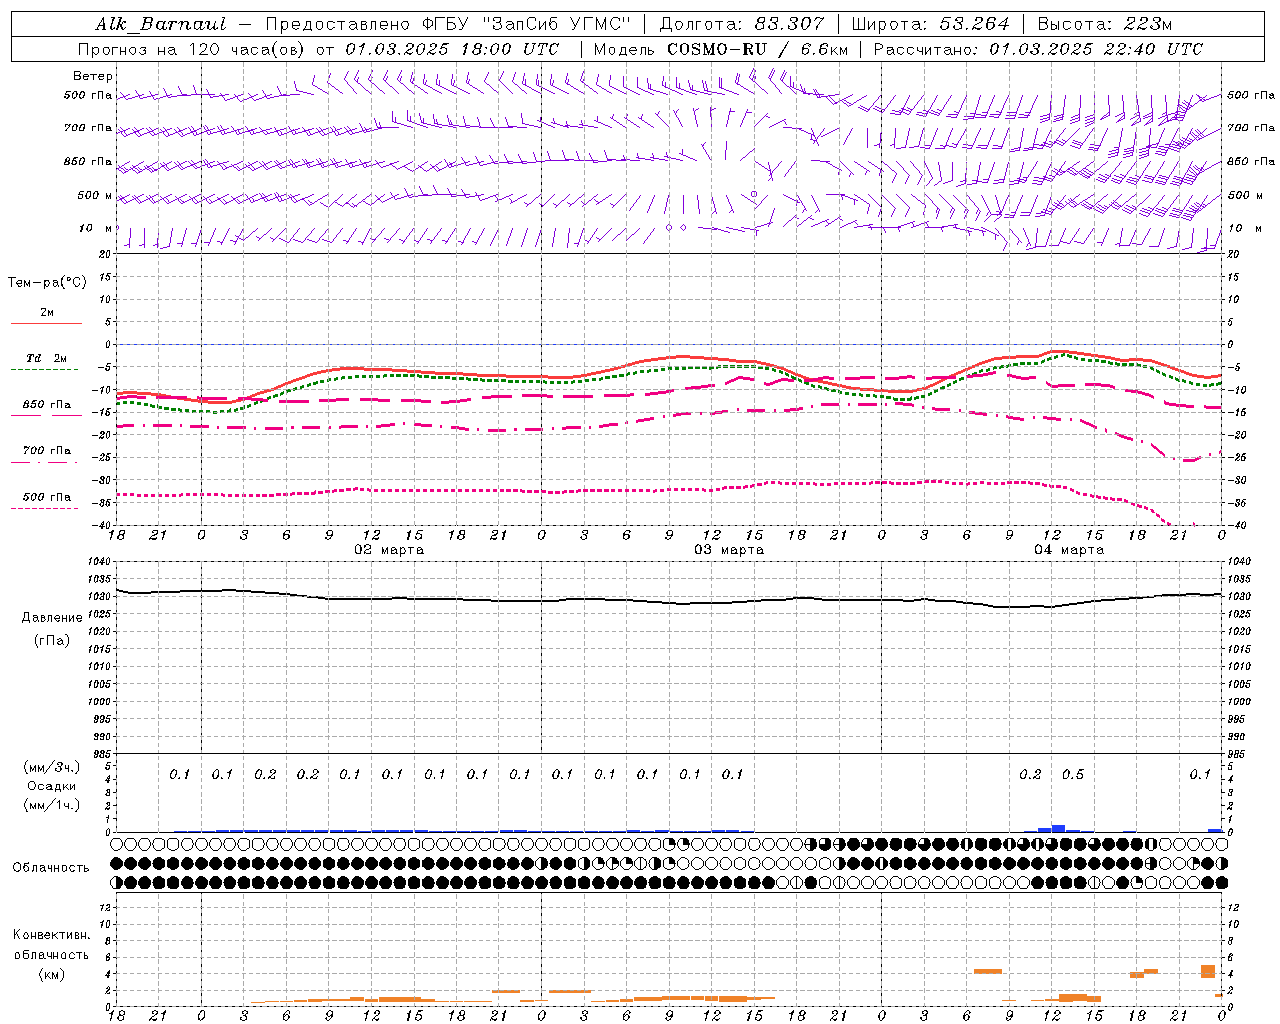Viewport: 1280px width, 1024px height.
Task: Click the latitude value 'Широта: 53.264'
Action: coord(930,24)
